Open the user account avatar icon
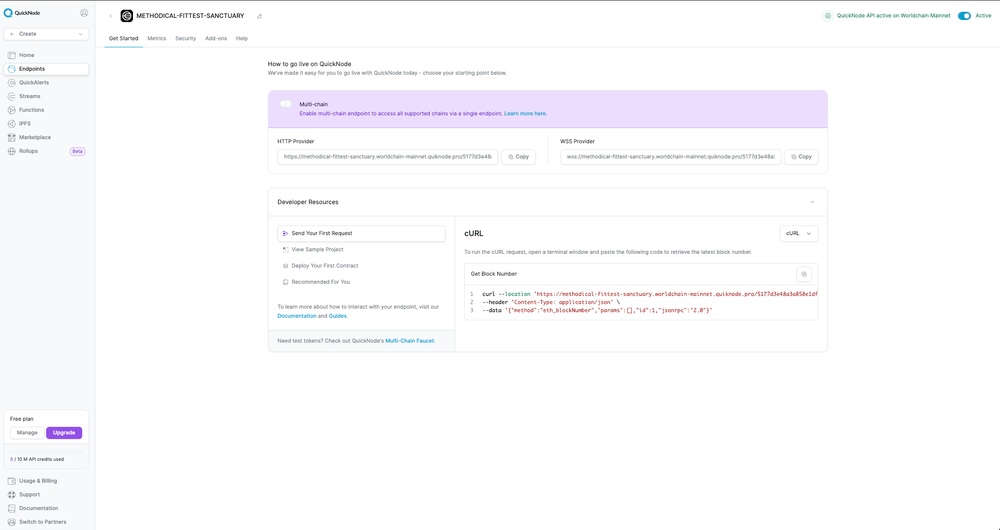Viewport: 1000px width, 530px height. [84, 13]
